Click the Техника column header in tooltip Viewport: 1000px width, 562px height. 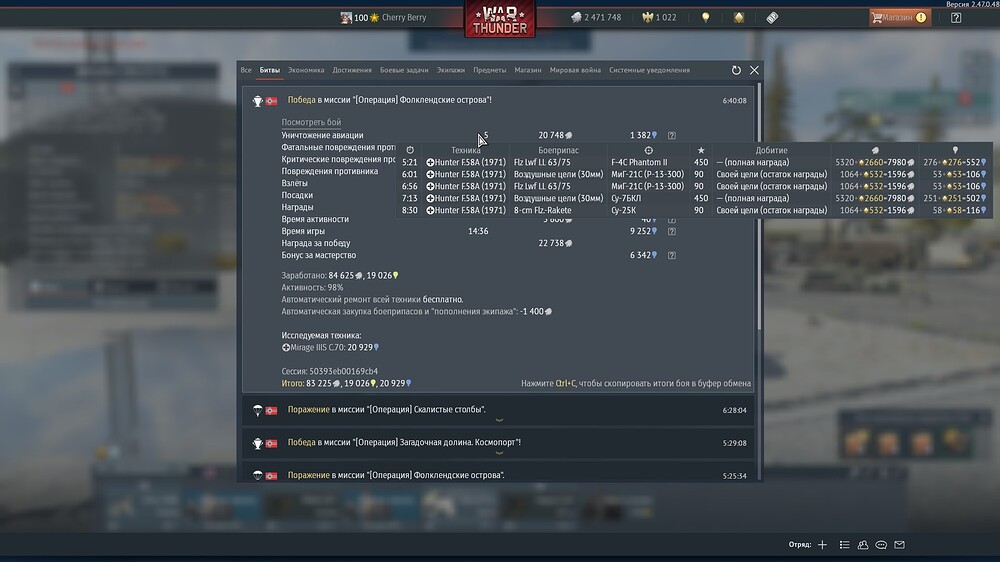tap(466, 151)
